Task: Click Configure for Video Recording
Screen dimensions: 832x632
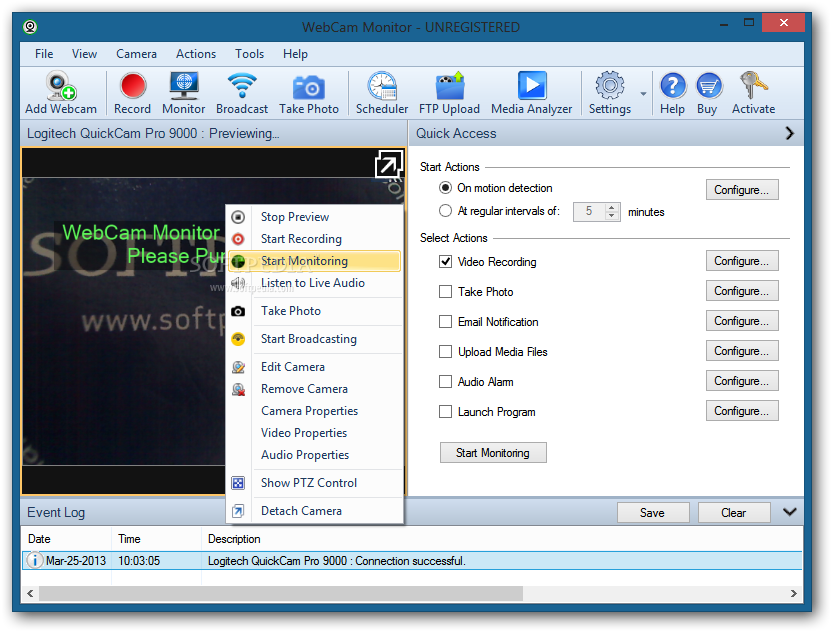Action: [742, 261]
